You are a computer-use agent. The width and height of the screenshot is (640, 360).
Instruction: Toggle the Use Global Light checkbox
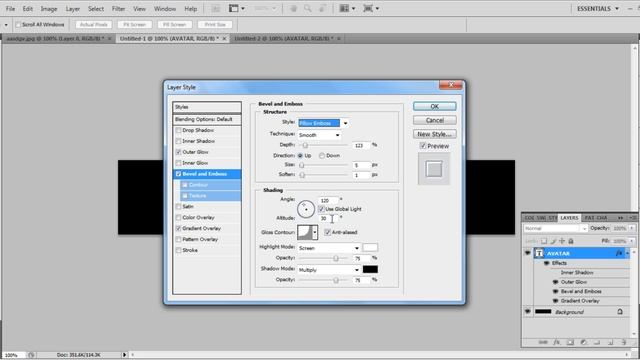321,209
